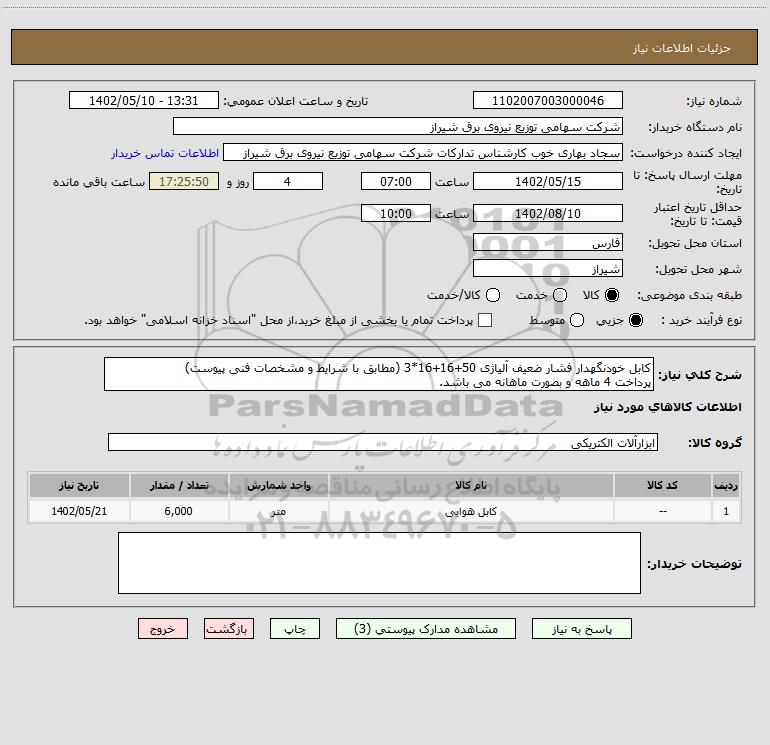Click the کد کالا column header
This screenshot has width=770, height=745.
tap(662, 485)
